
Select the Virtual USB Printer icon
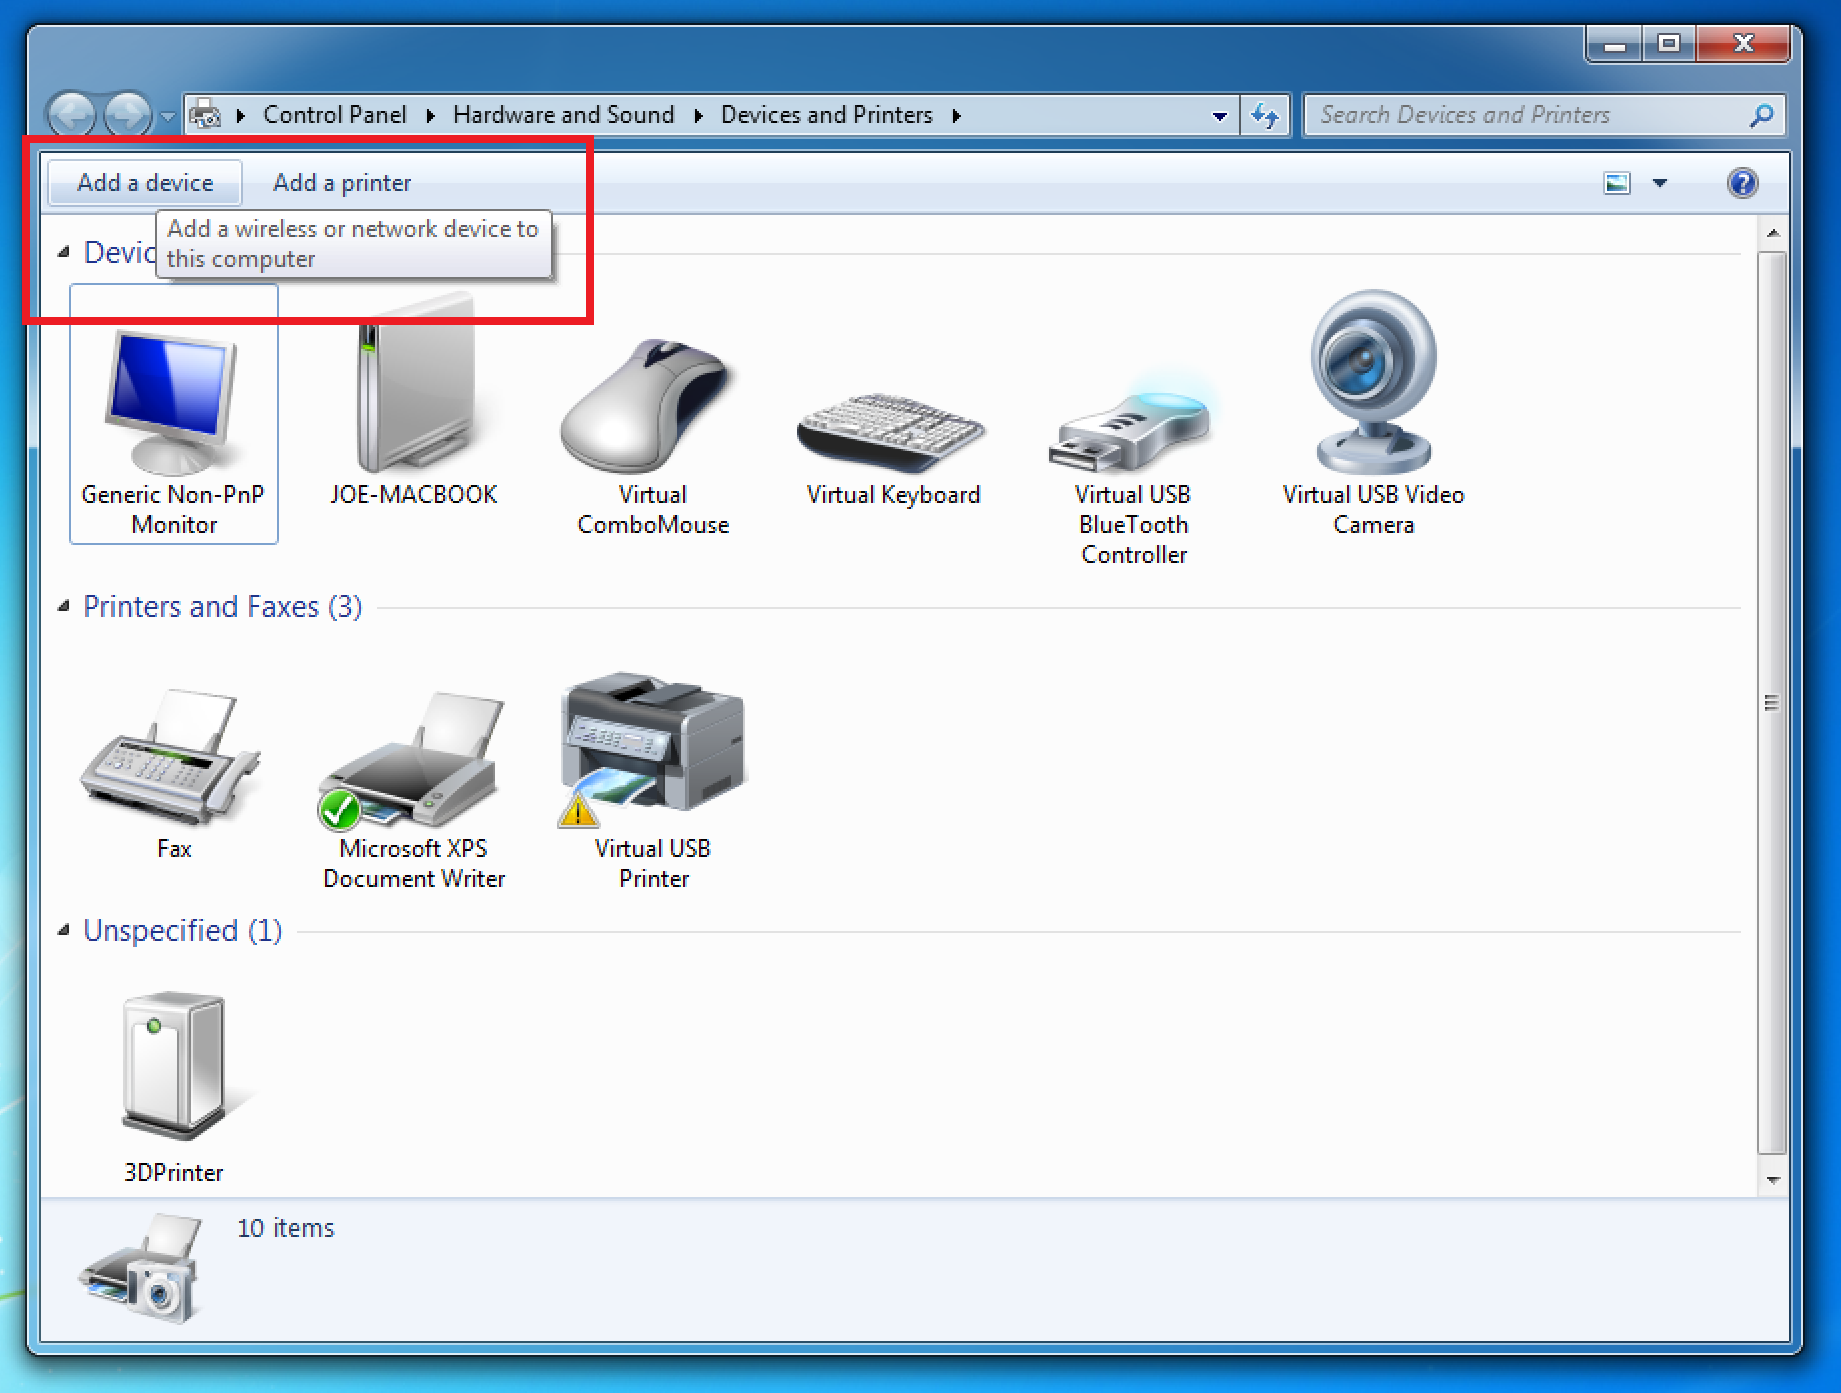pyautogui.click(x=653, y=780)
